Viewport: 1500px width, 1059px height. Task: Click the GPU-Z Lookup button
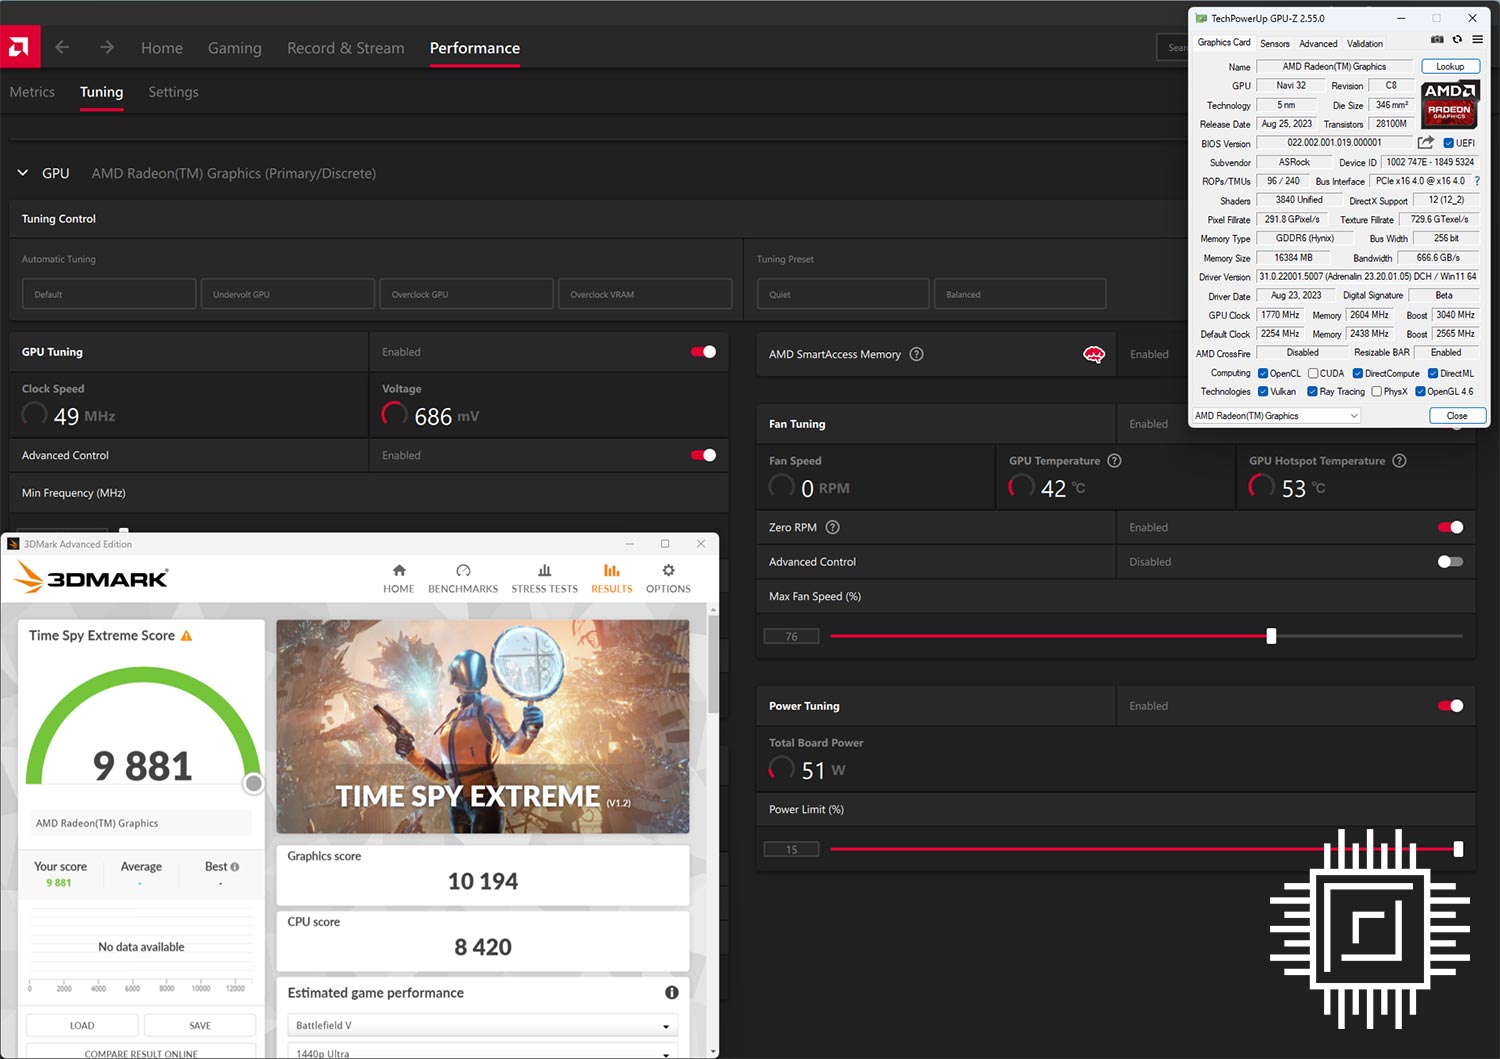pyautogui.click(x=1450, y=66)
